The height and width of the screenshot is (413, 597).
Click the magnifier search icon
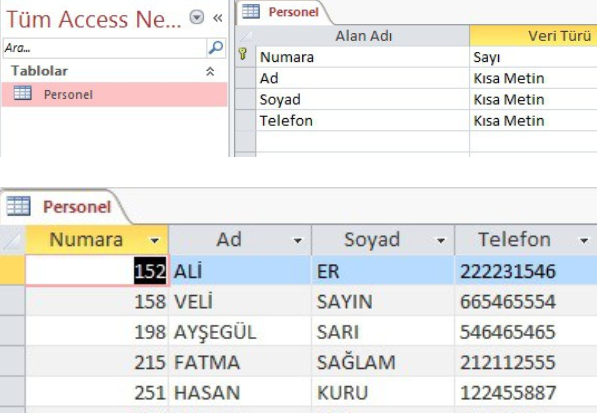[x=216, y=48]
